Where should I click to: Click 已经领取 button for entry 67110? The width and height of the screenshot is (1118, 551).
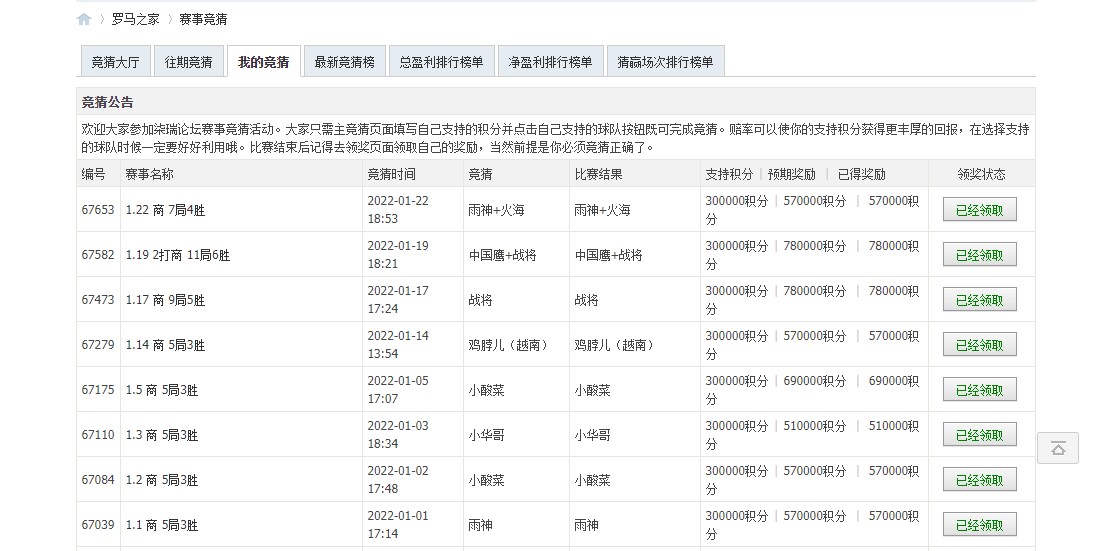coord(979,435)
